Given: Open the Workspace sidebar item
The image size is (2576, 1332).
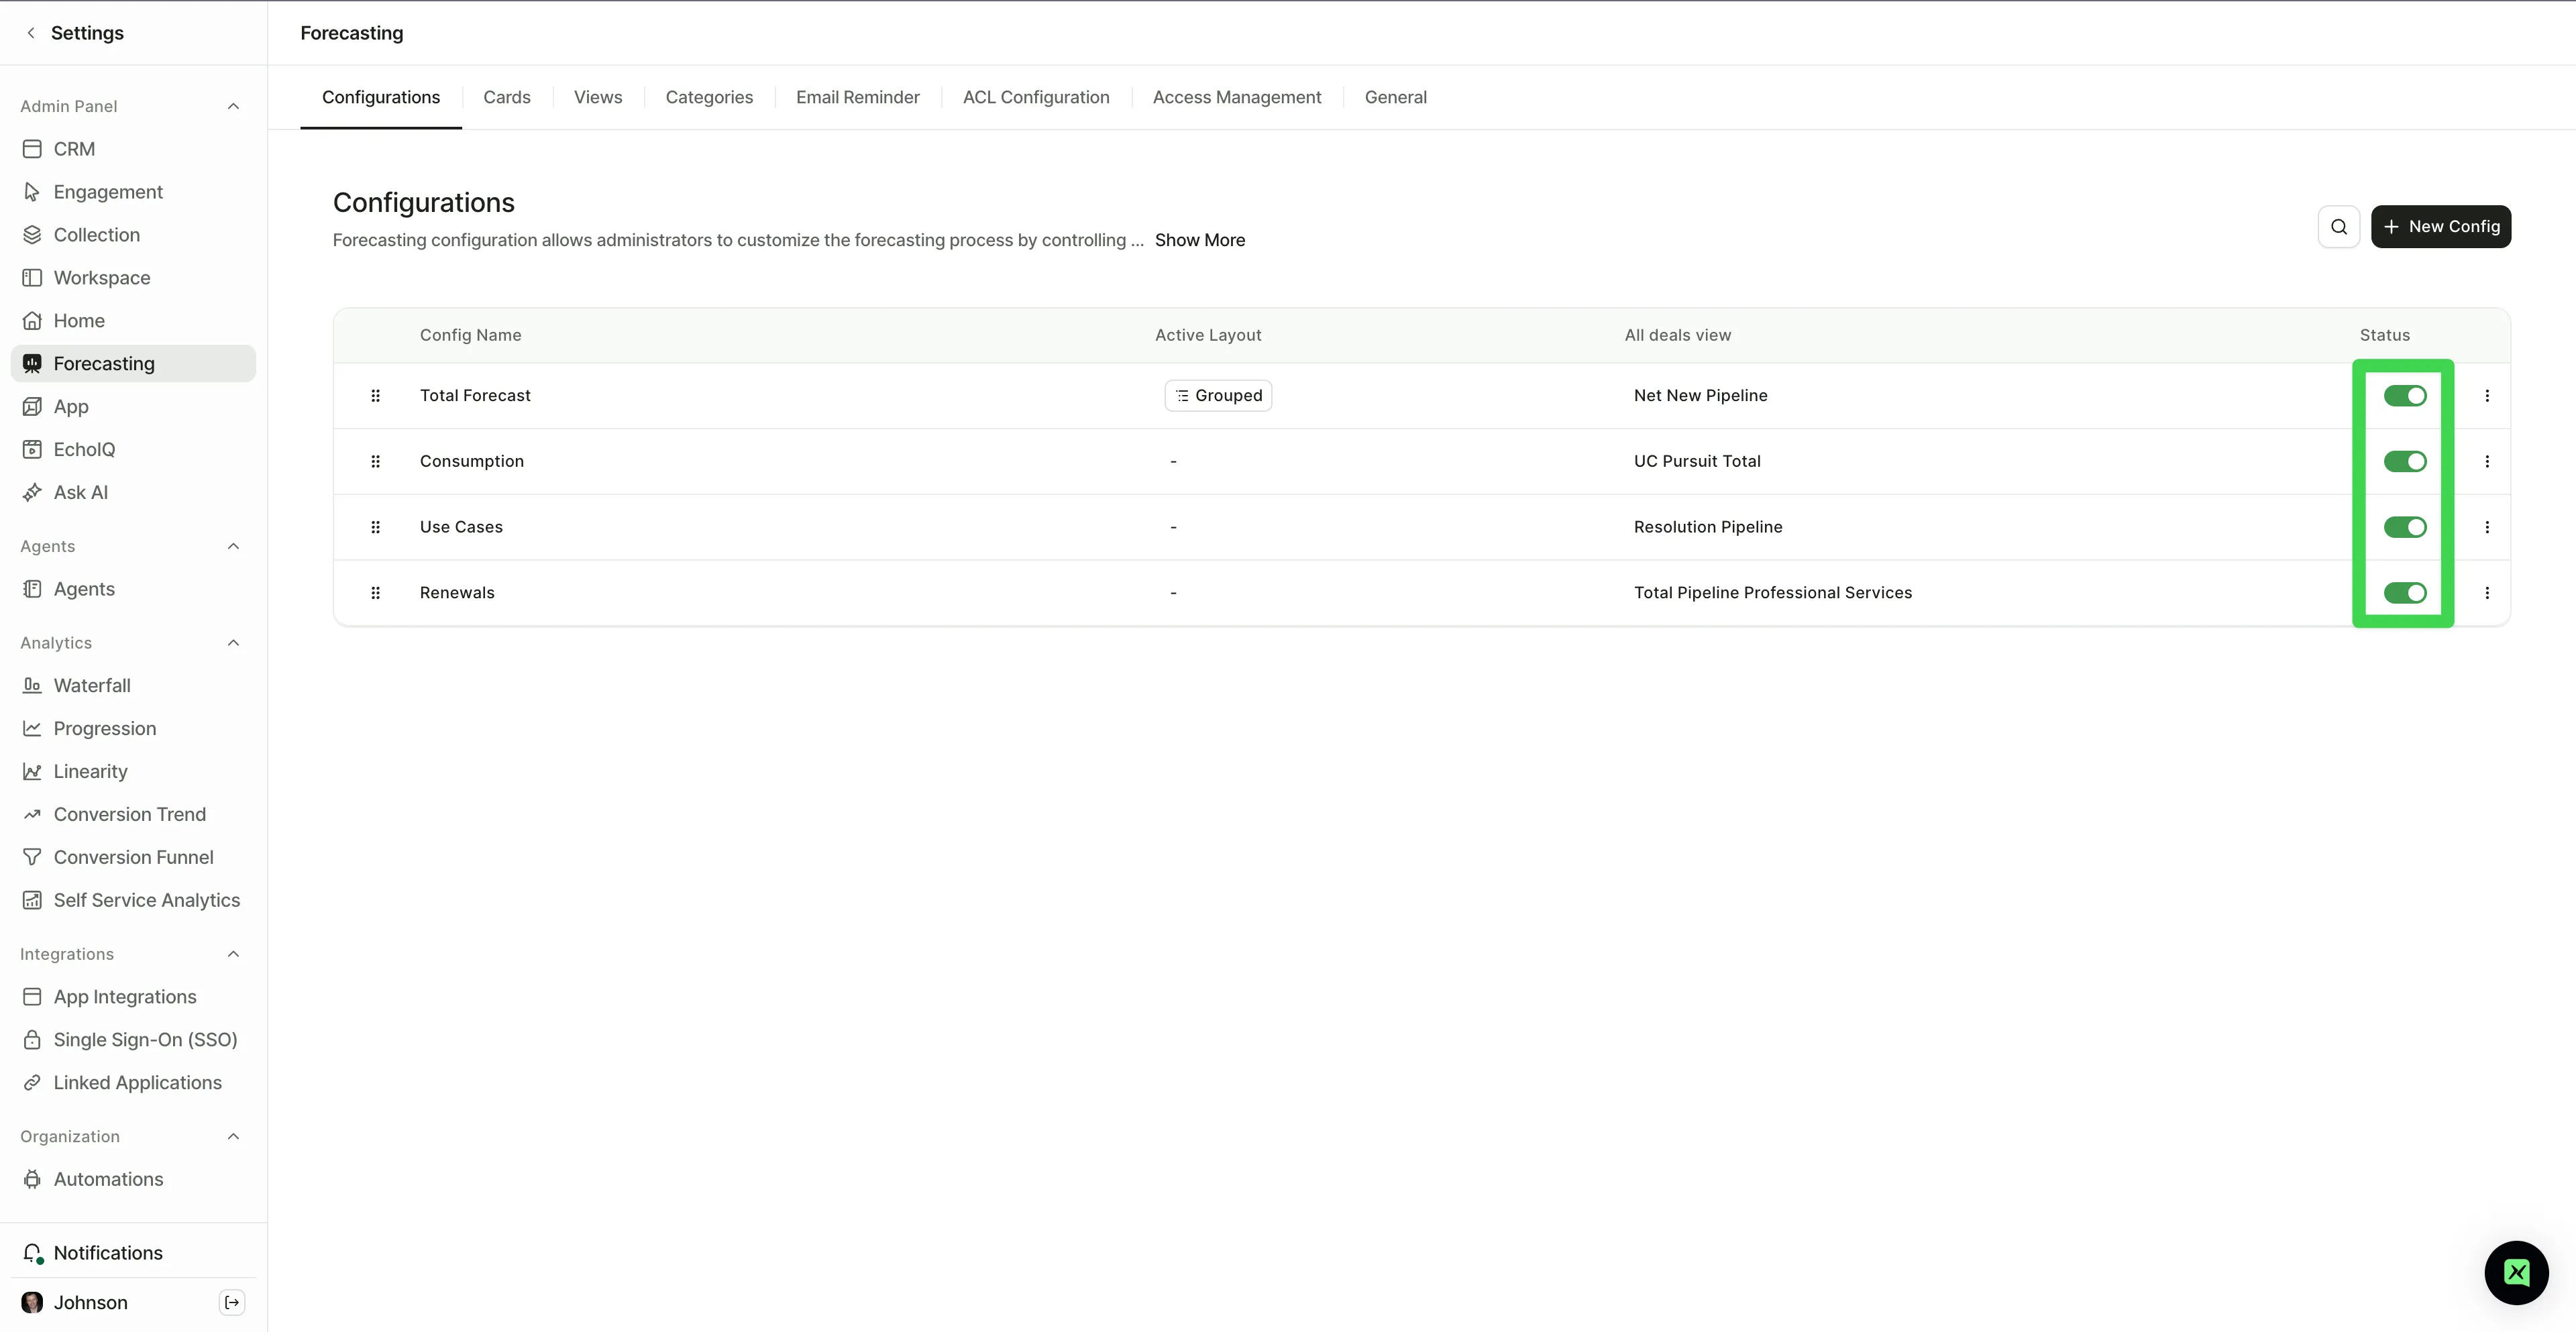Looking at the screenshot, I should pyautogui.click(x=133, y=278).
